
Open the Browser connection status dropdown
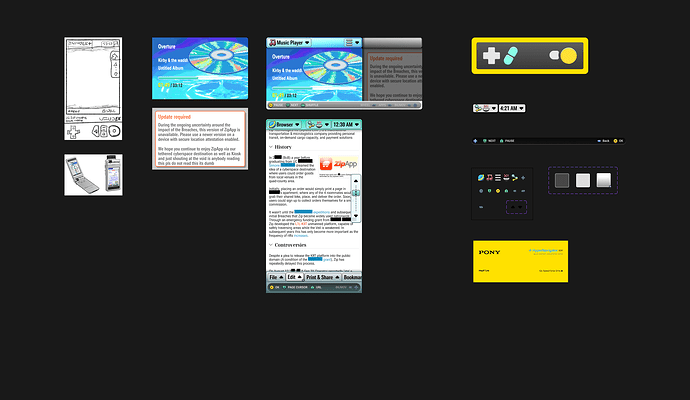(318, 125)
